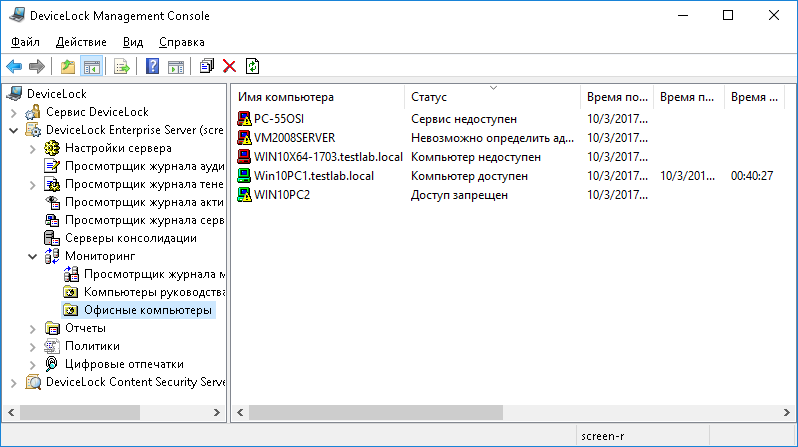Click the green Refresh toolbar icon

click(252, 67)
